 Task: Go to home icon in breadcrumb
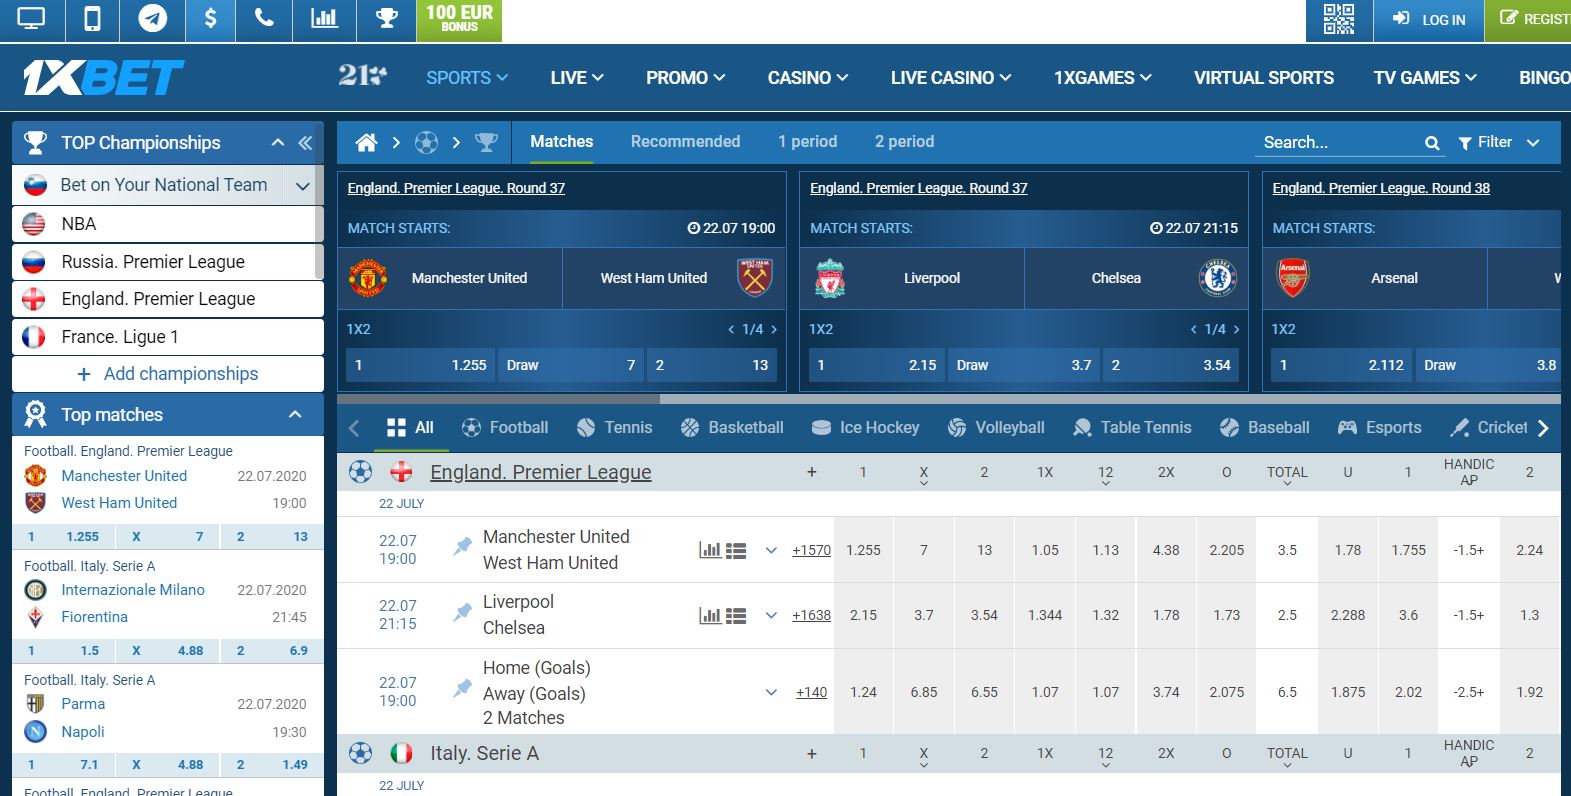(x=366, y=142)
